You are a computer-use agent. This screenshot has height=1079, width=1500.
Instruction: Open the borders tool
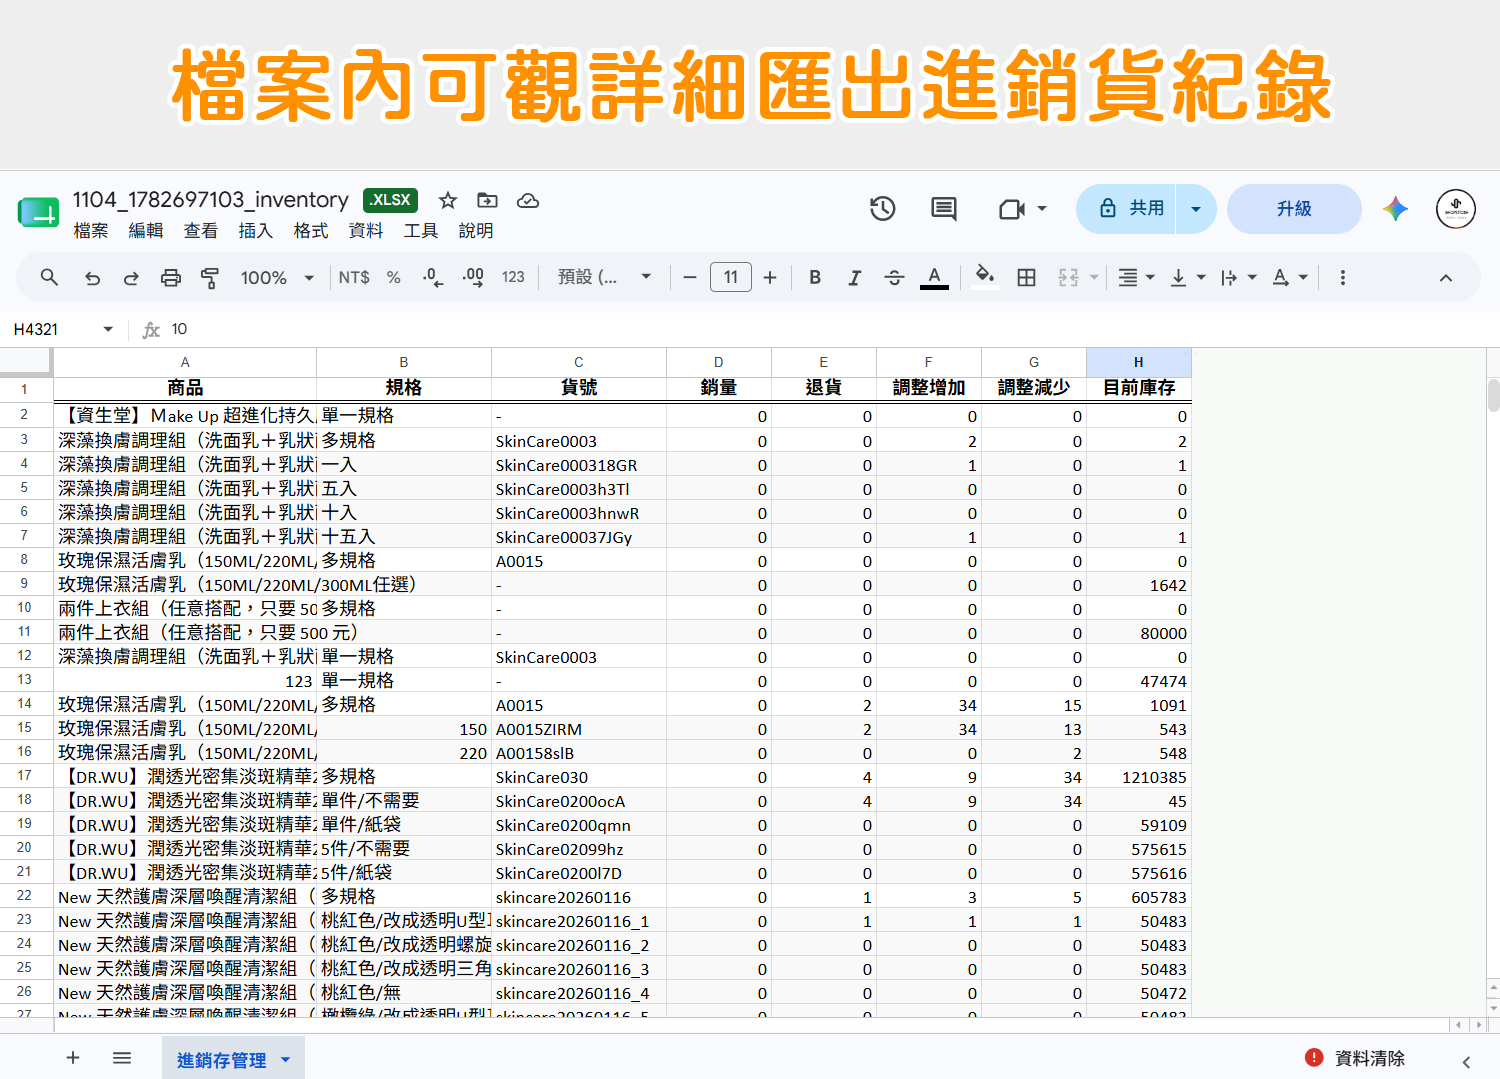1026,277
